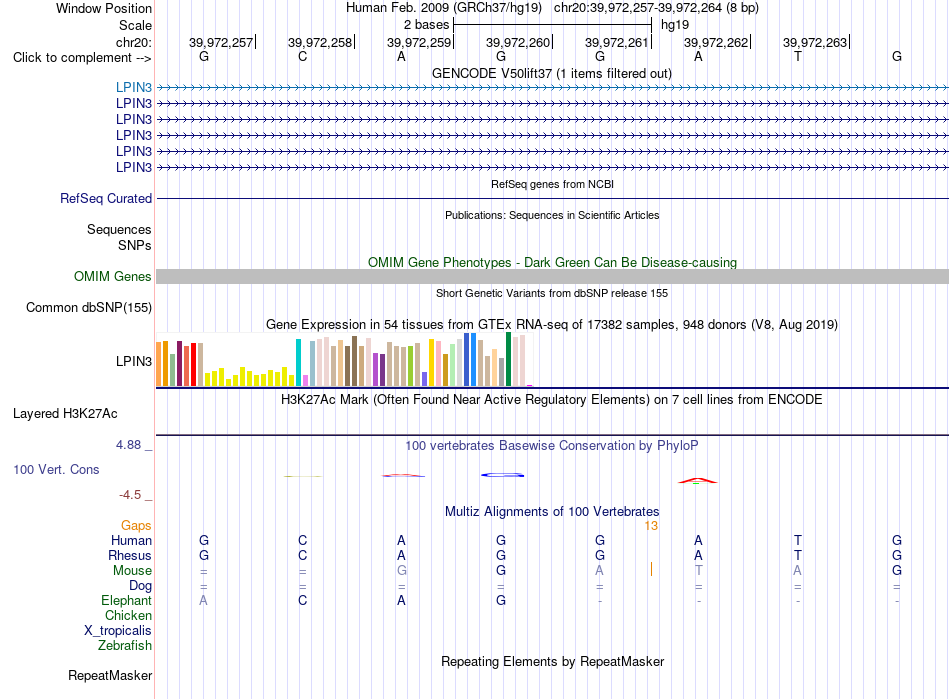This screenshot has width=950, height=699.
Task: Open the 100 Vert. Cons track label
Action: (56, 469)
